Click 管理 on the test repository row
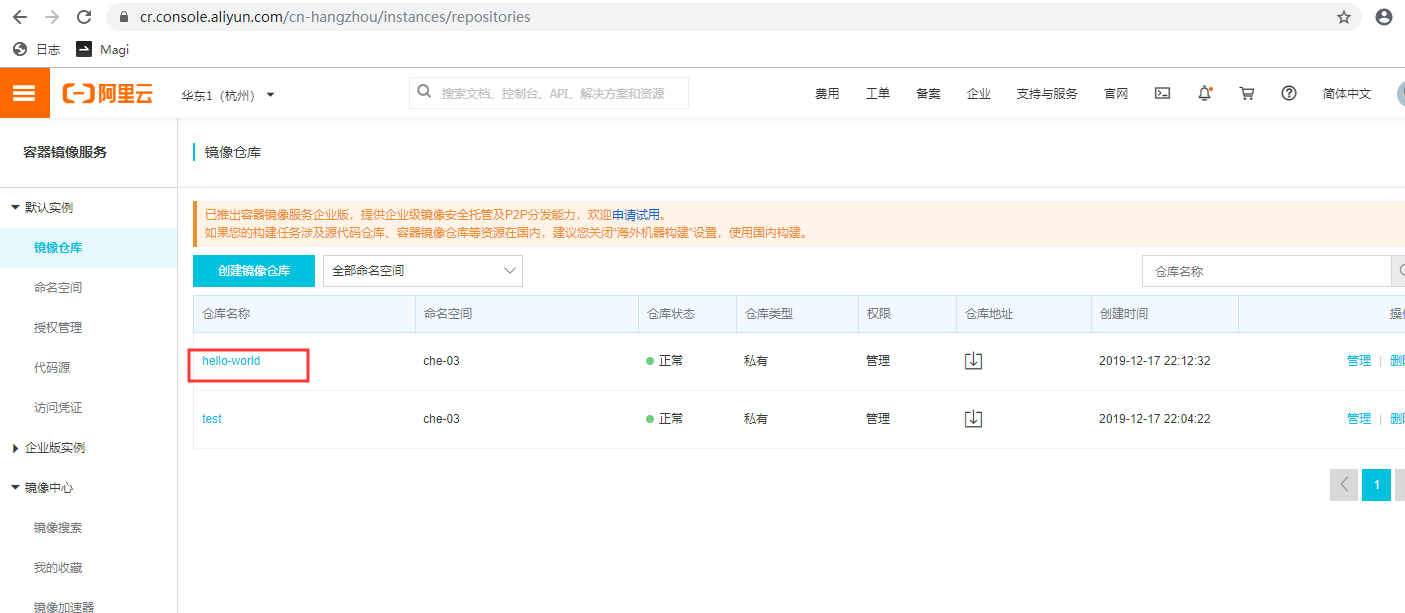 [x=1359, y=418]
